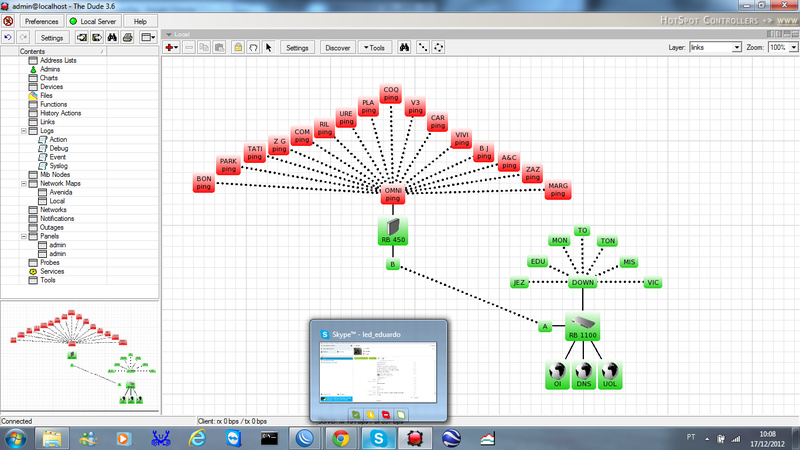Select the red COQ ping node

[x=391, y=93]
